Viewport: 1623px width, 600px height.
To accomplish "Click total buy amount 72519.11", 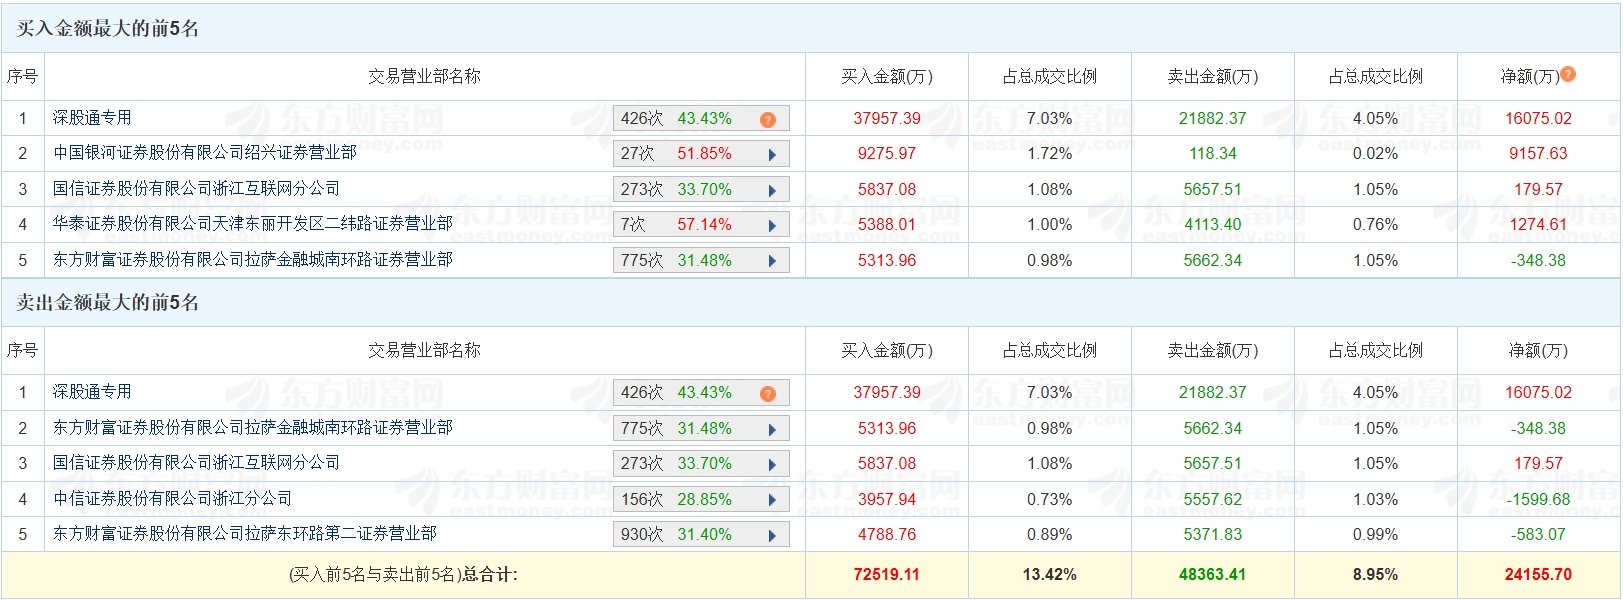I will point(887,574).
